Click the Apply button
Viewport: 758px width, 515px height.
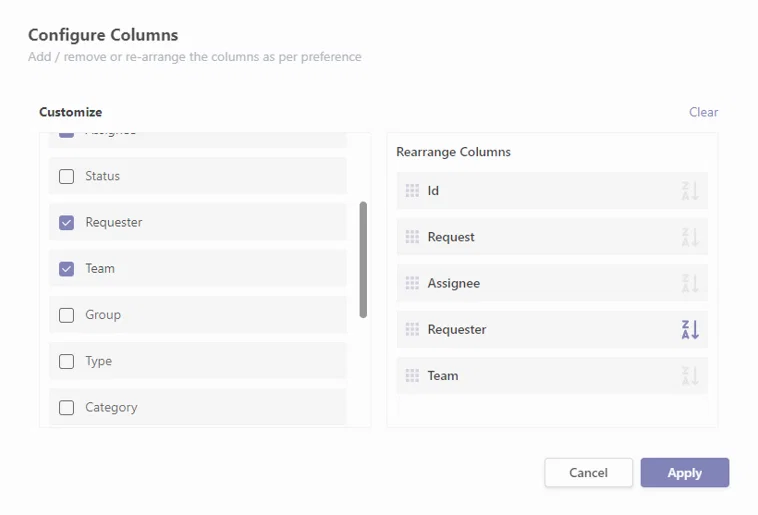pyautogui.click(x=685, y=472)
